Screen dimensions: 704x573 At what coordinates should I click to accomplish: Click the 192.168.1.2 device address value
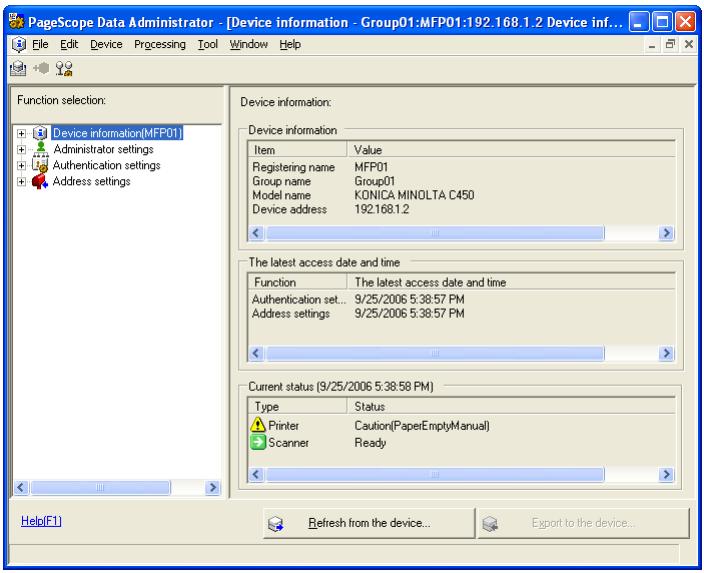[x=382, y=209]
